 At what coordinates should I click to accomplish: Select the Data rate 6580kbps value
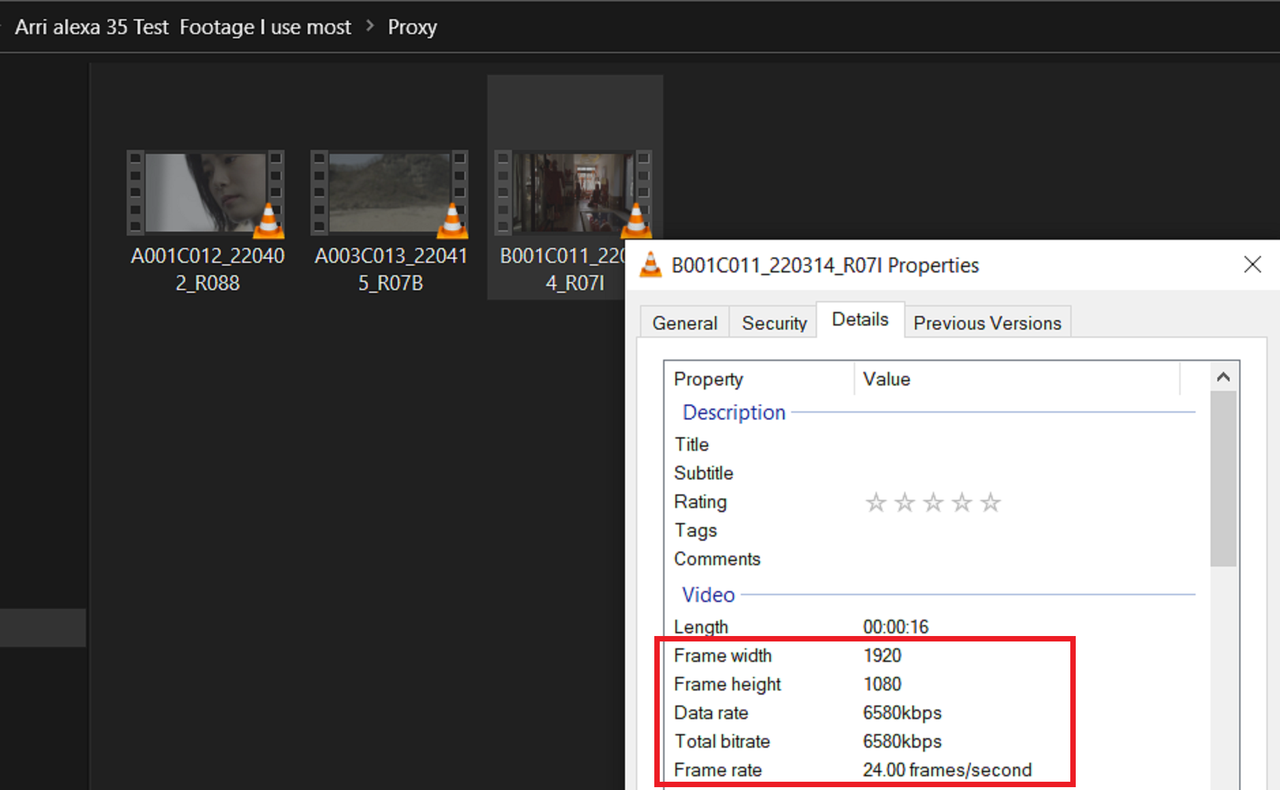(x=902, y=713)
